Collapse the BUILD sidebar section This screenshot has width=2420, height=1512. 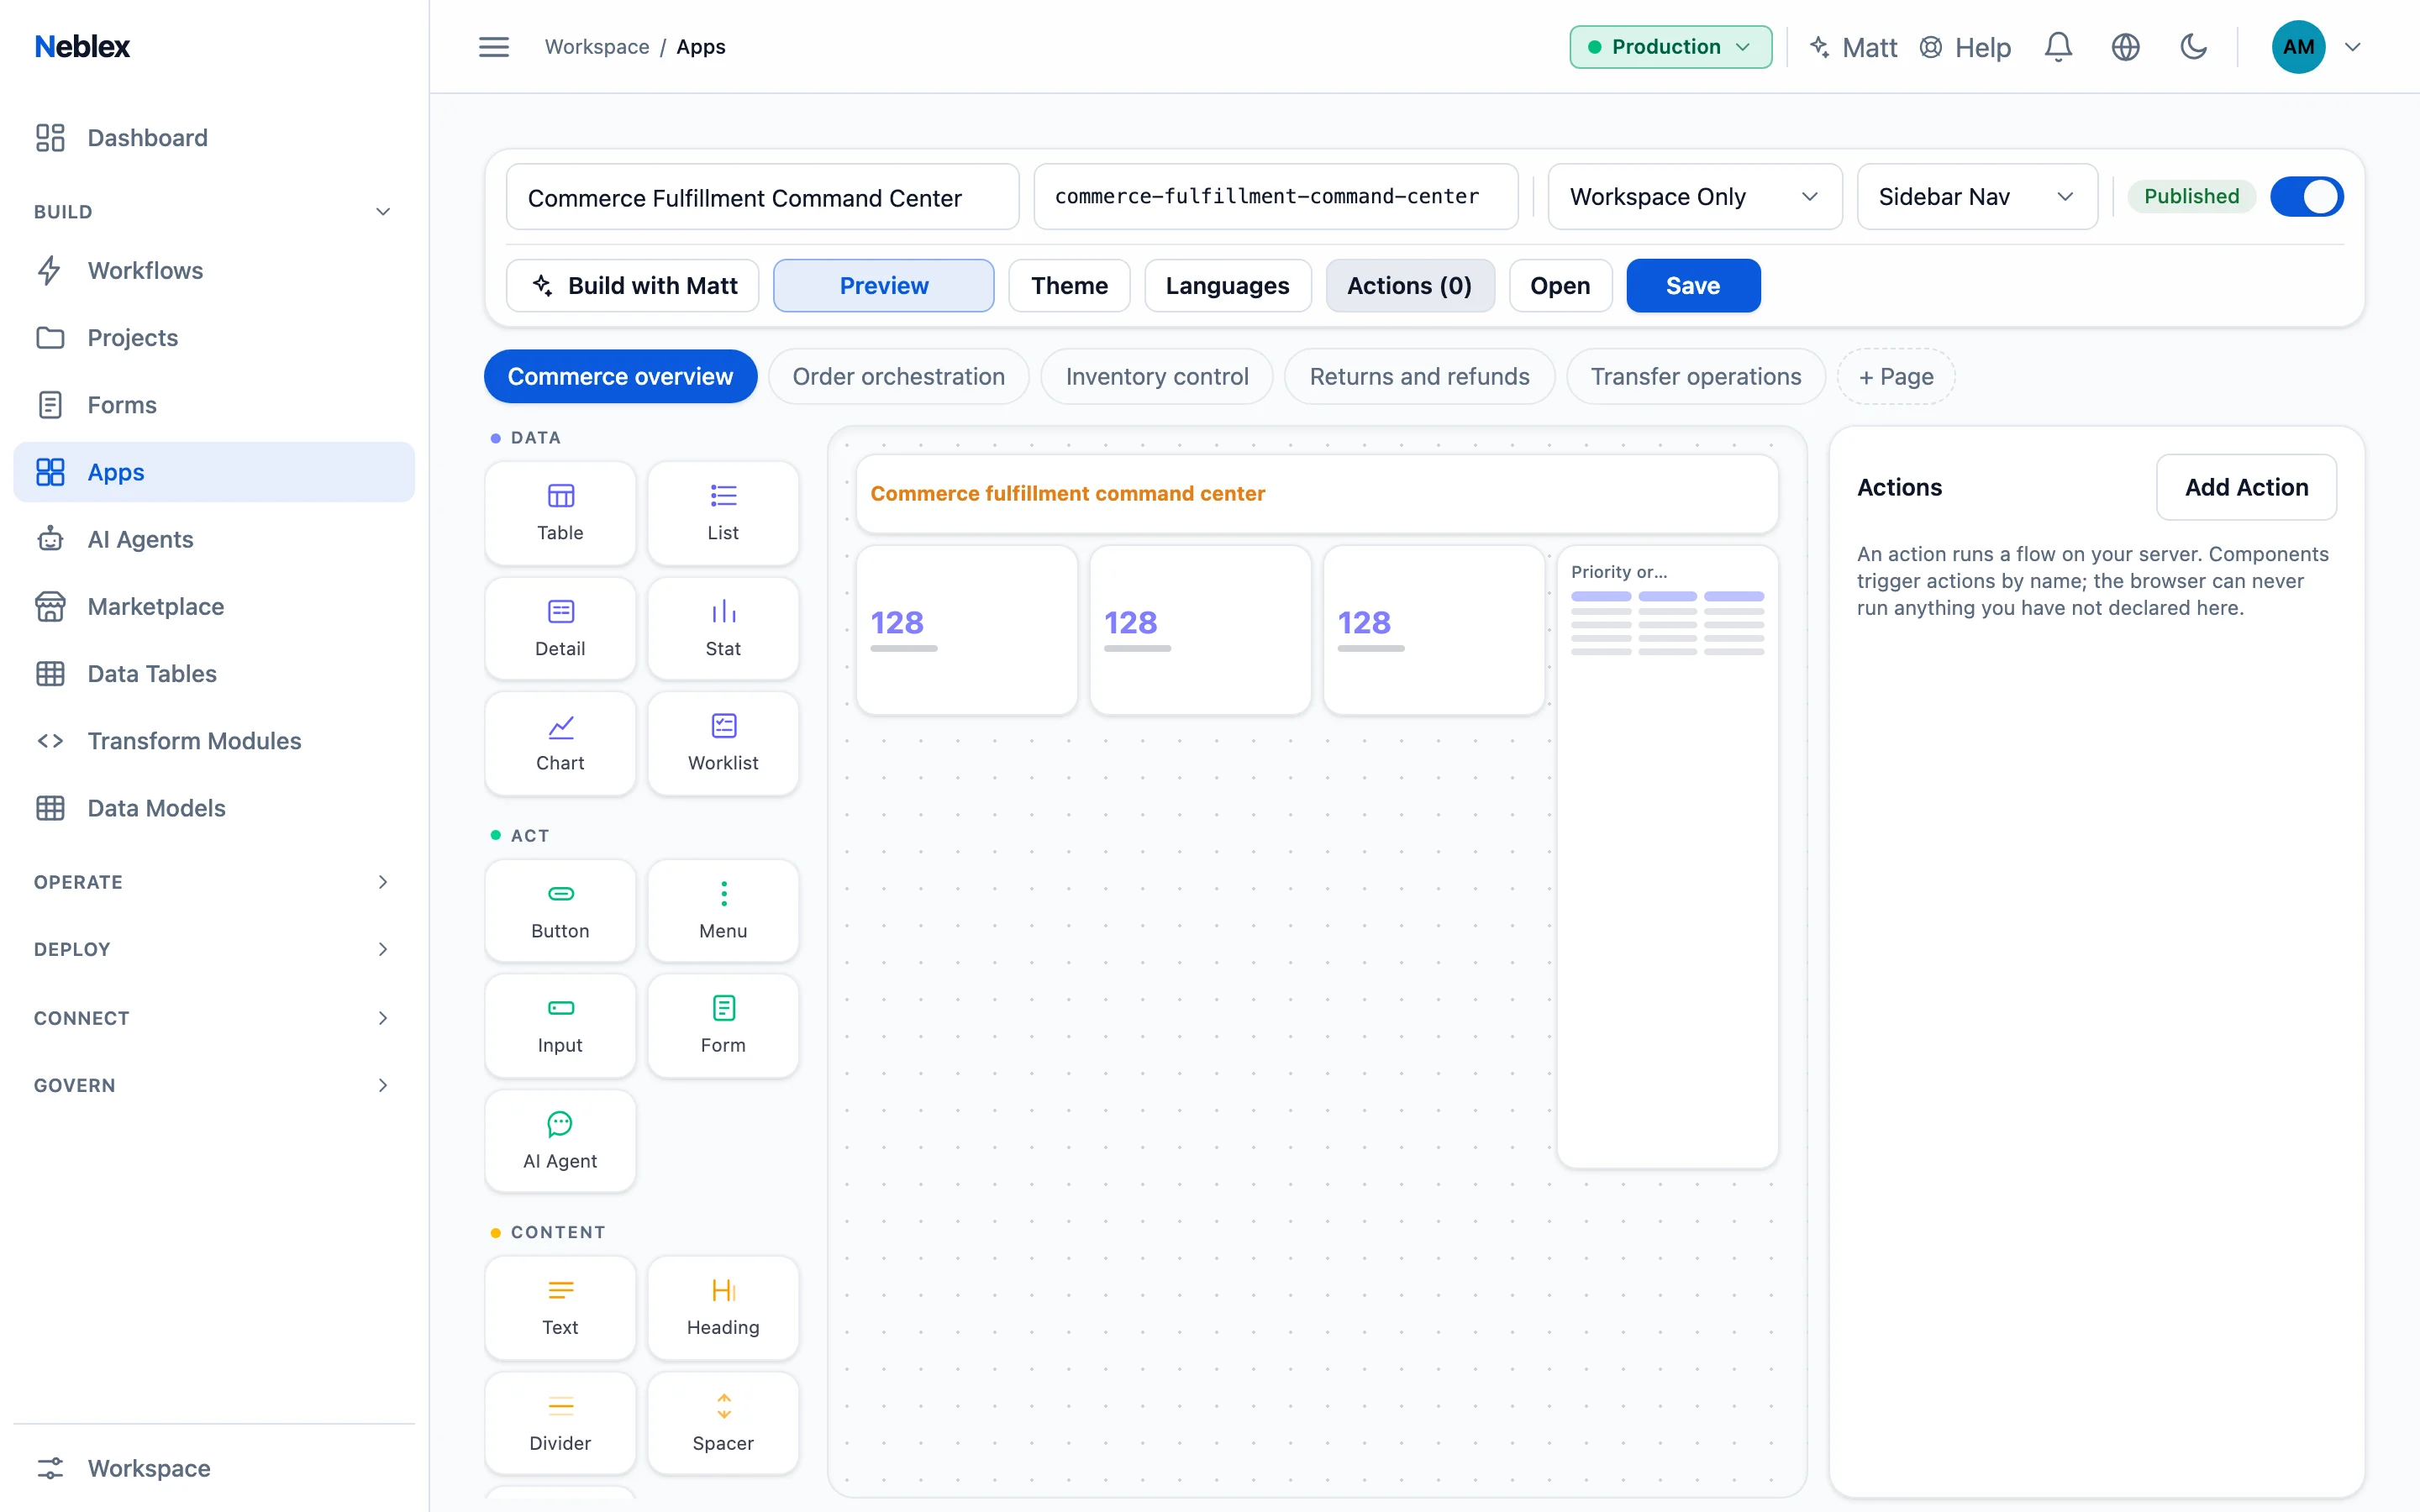[x=213, y=212]
